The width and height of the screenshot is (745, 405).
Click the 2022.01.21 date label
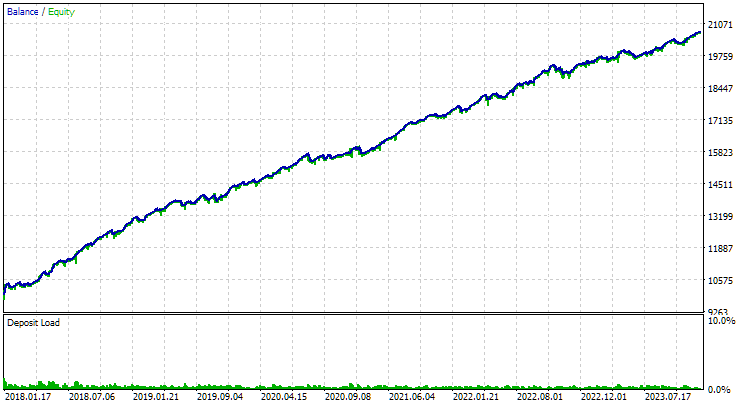[476, 396]
